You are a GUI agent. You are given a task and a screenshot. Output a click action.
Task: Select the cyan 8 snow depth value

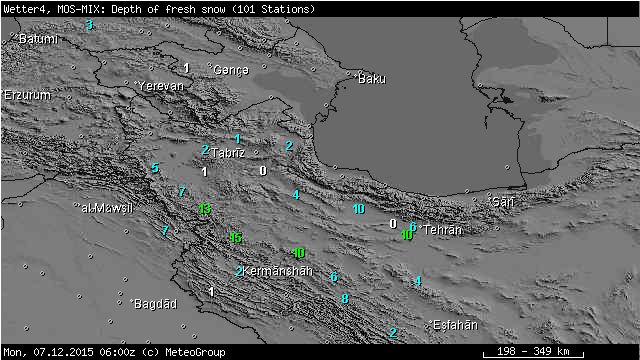point(345,299)
